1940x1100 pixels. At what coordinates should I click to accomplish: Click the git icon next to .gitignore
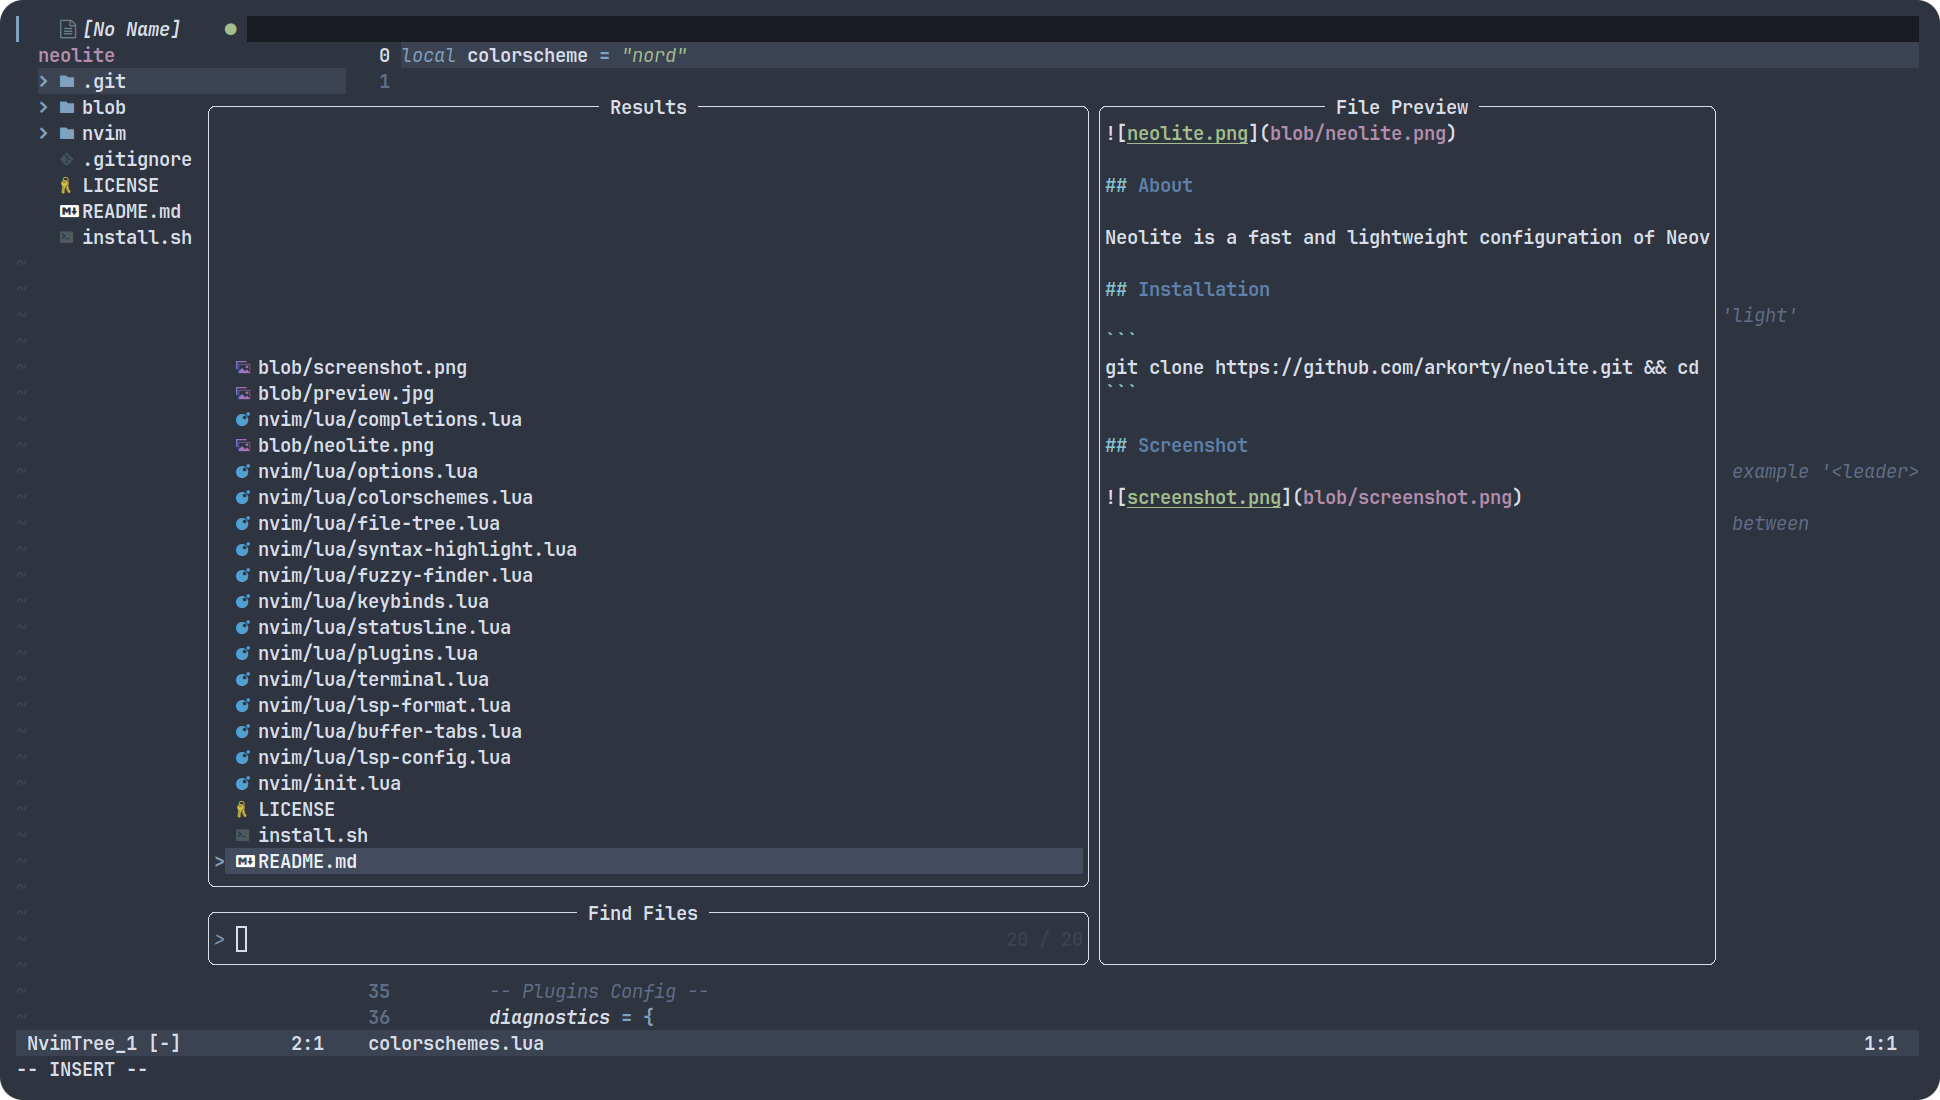[x=66, y=159]
